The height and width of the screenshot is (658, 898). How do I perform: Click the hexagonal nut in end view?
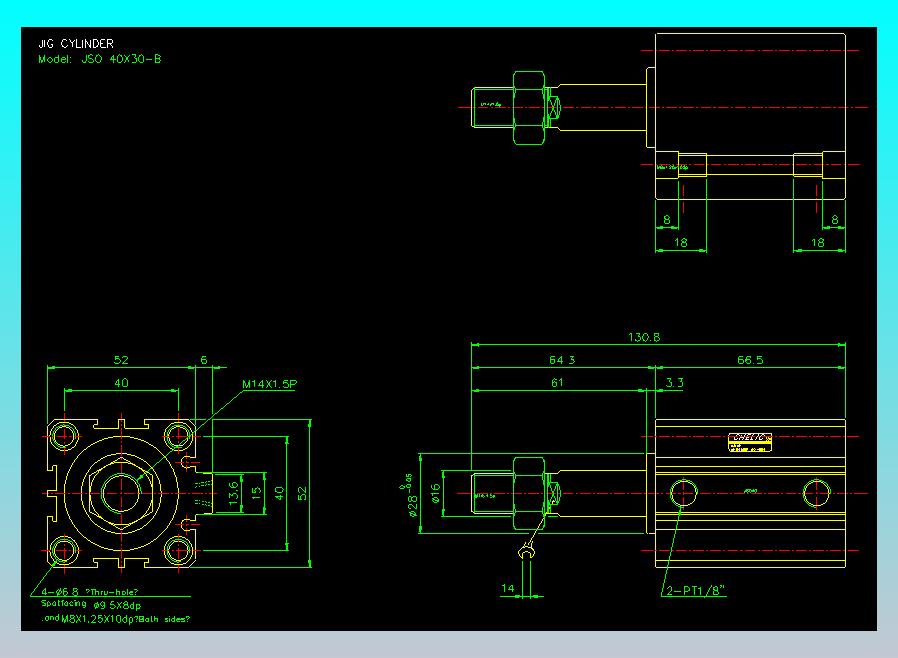(121, 493)
